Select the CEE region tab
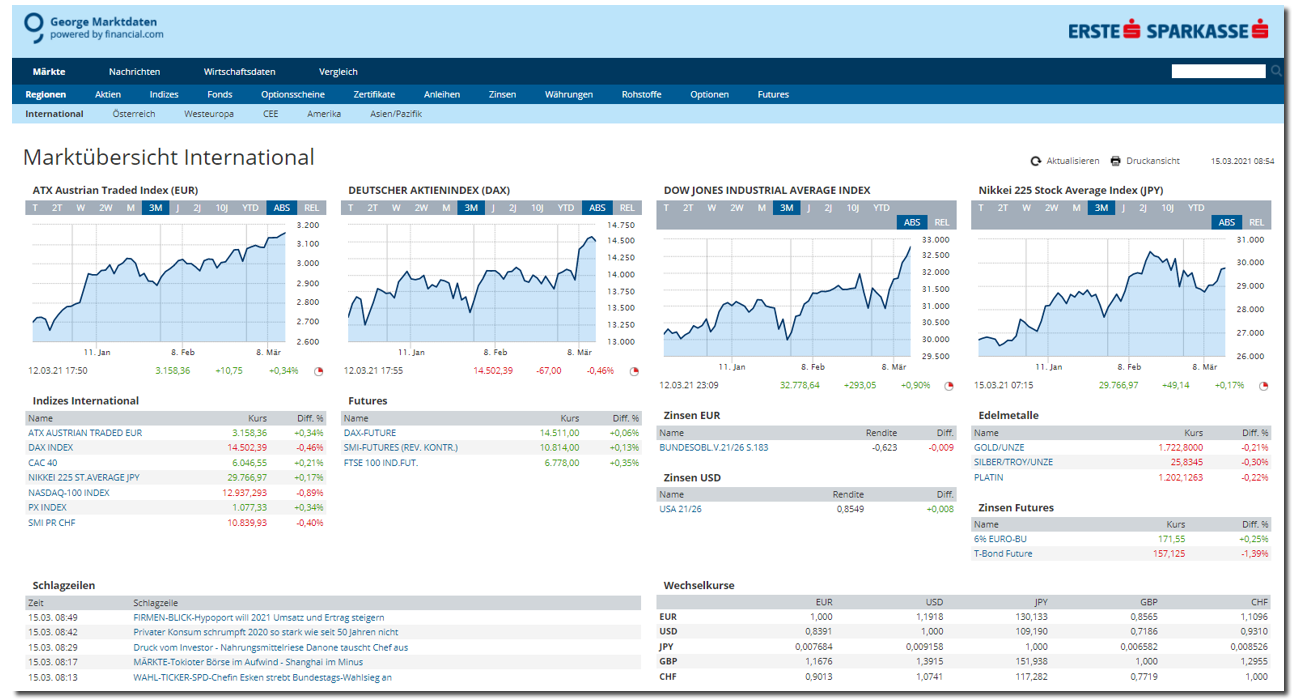The width and height of the screenshot is (1300, 700). [x=271, y=114]
